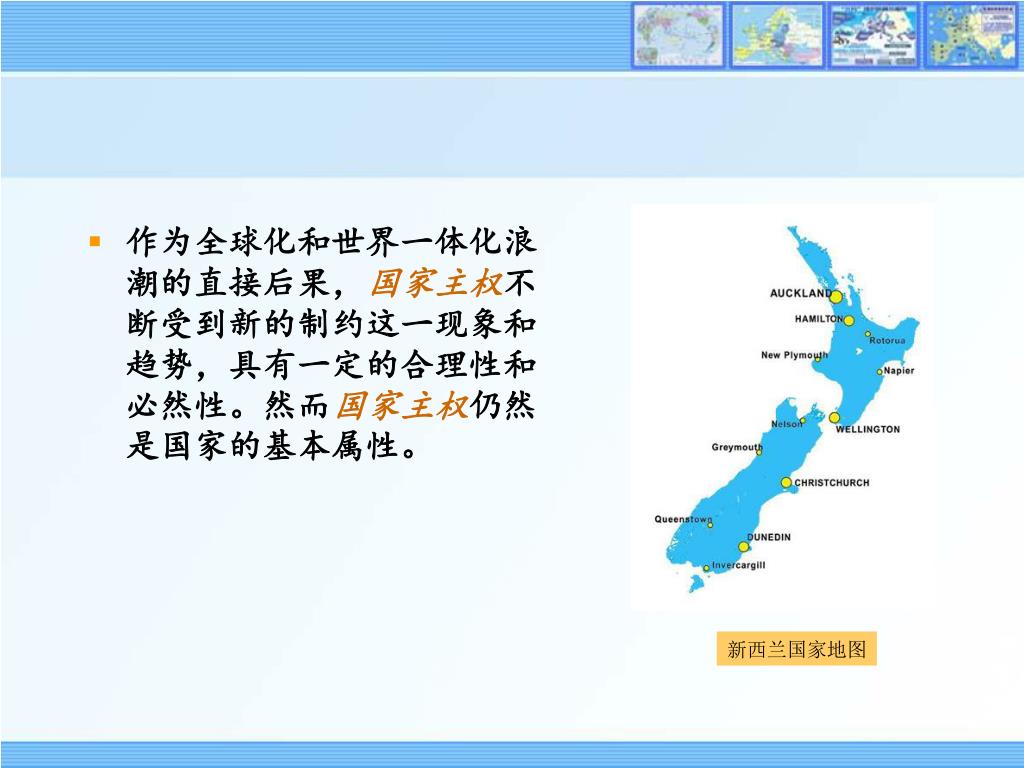Open the dark-blue annotated Europe map thumbnail
1024x768 pixels.
[874, 35]
